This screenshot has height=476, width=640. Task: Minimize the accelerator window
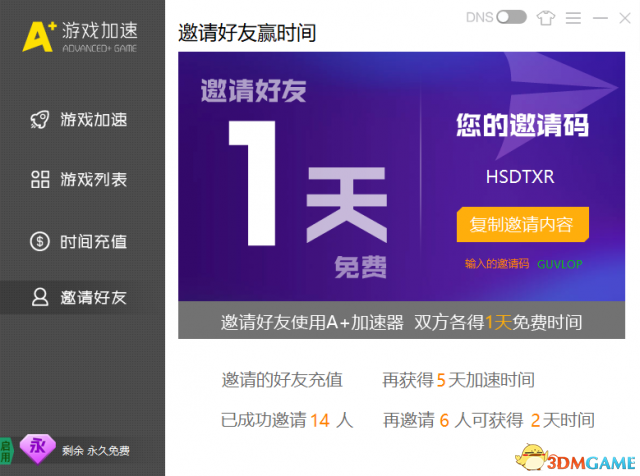click(x=599, y=18)
